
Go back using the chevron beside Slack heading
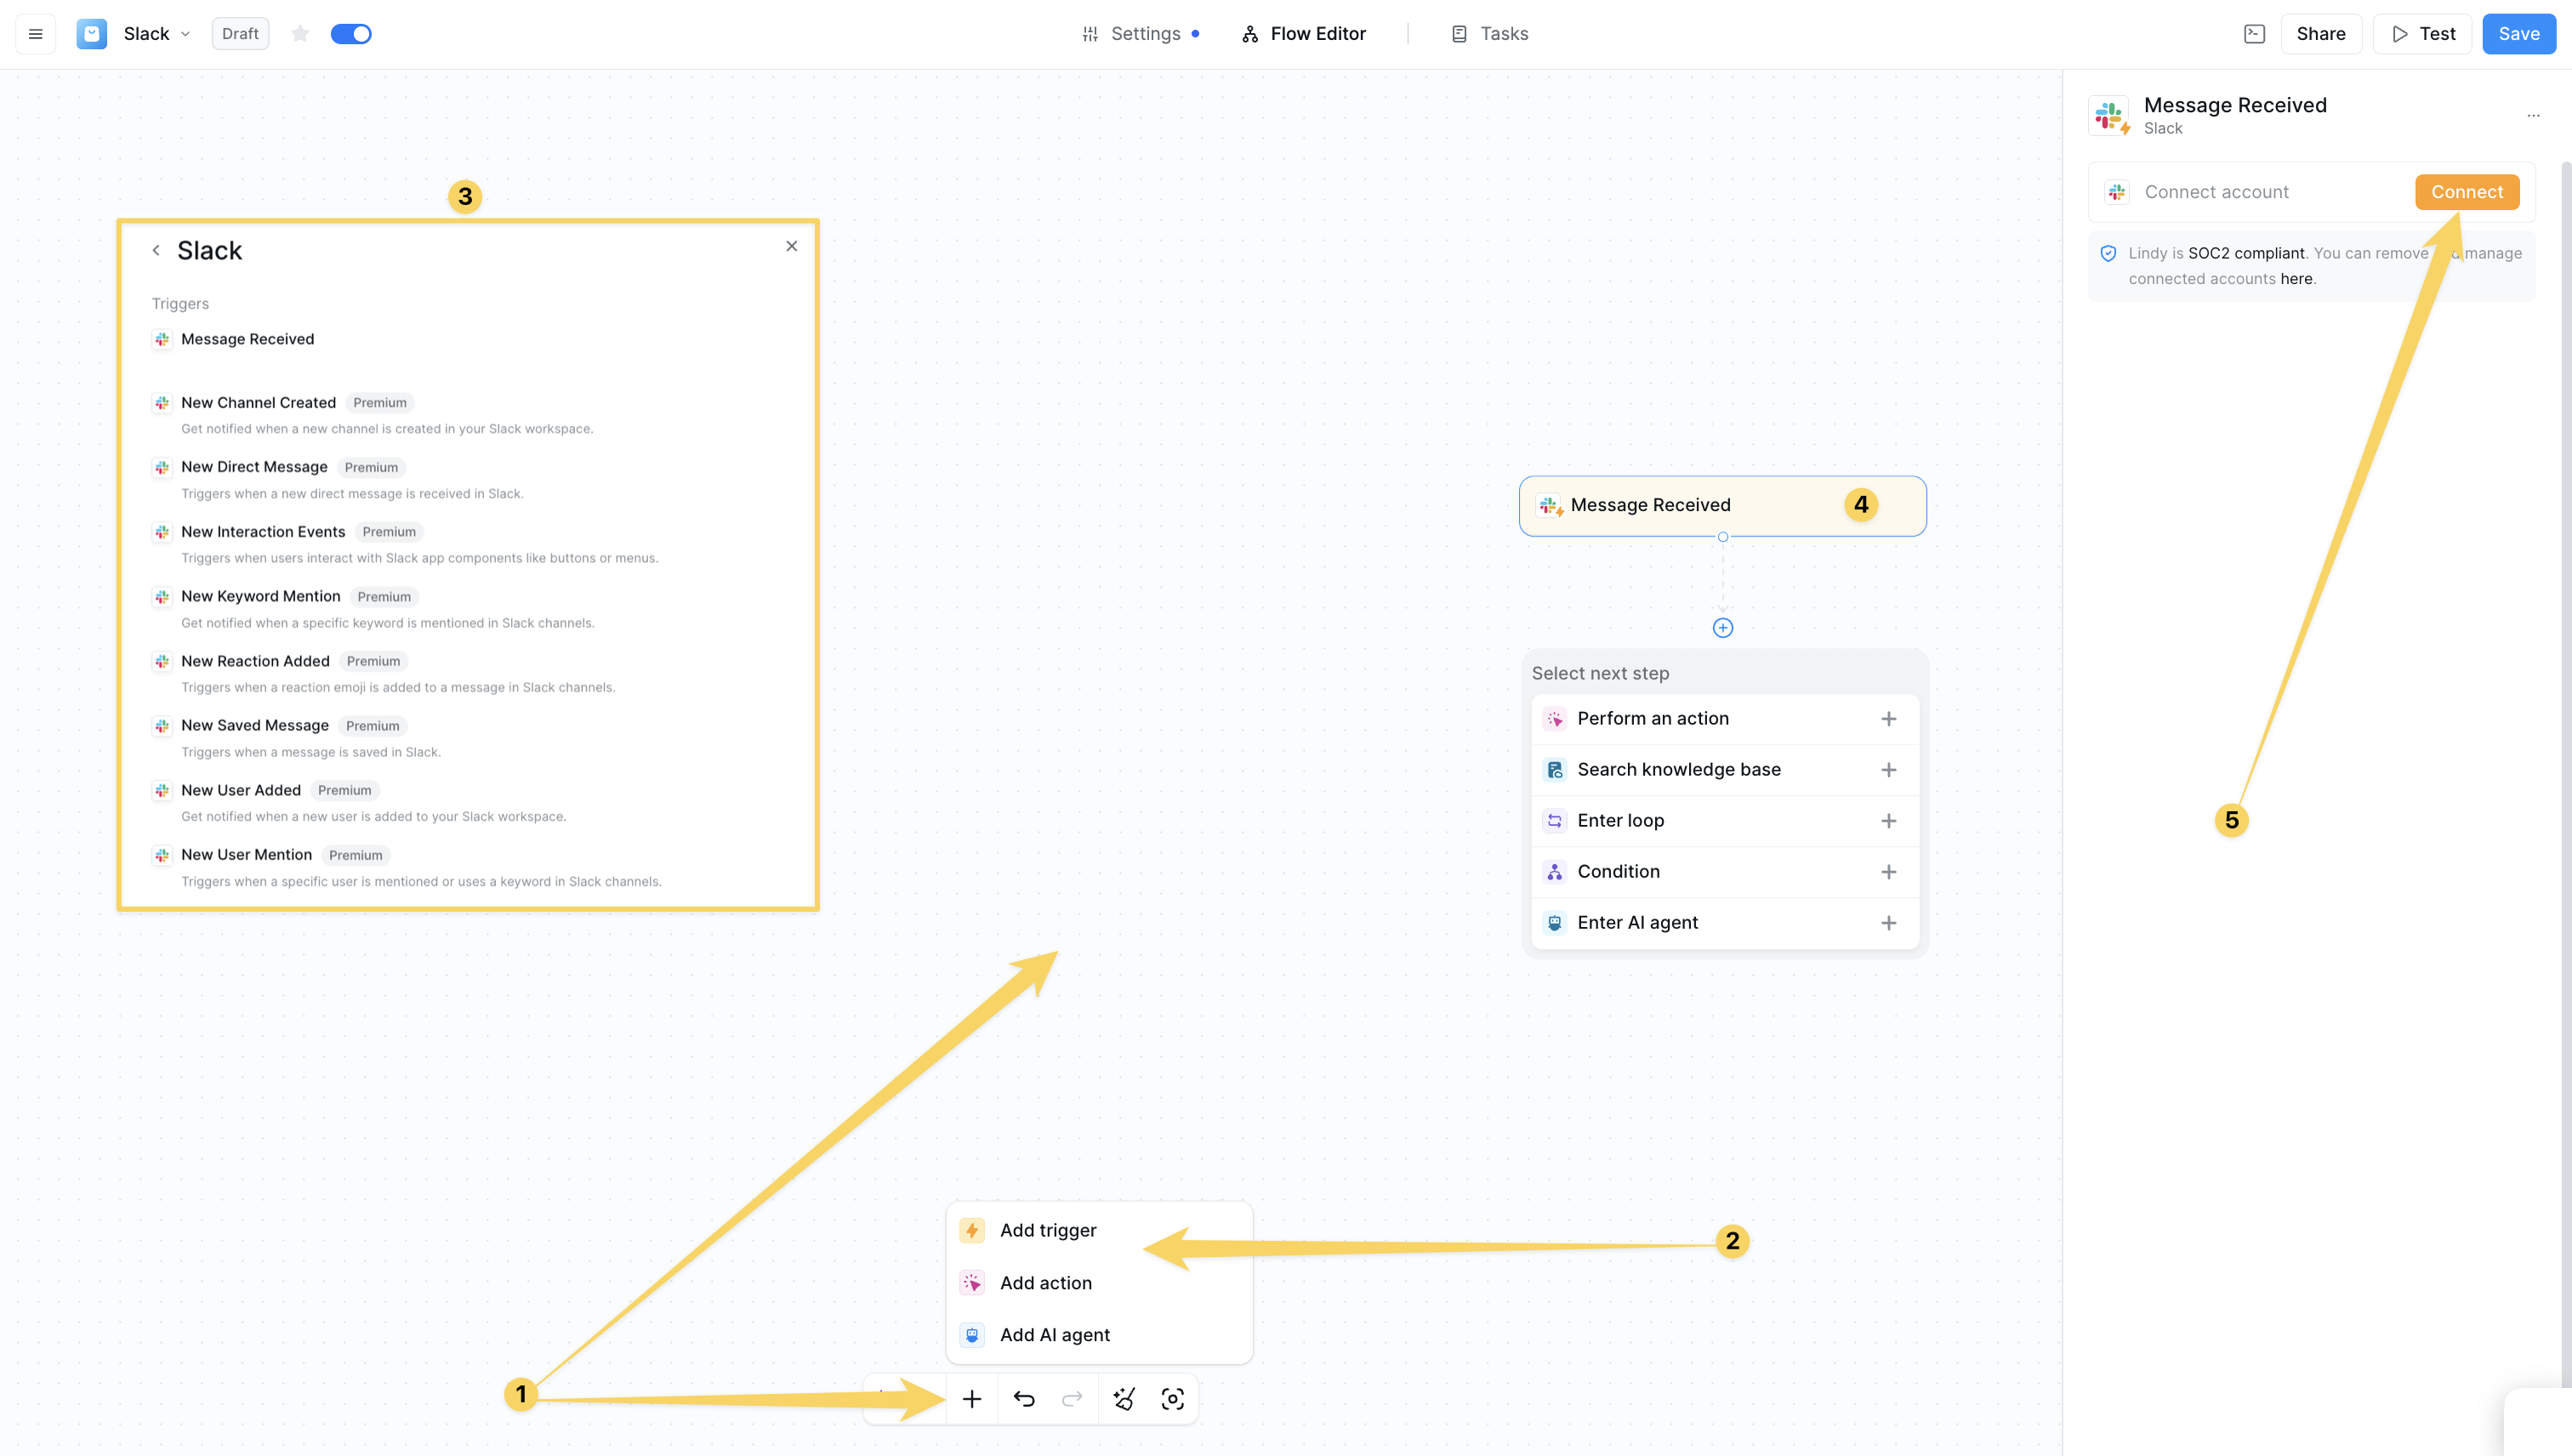coord(156,250)
